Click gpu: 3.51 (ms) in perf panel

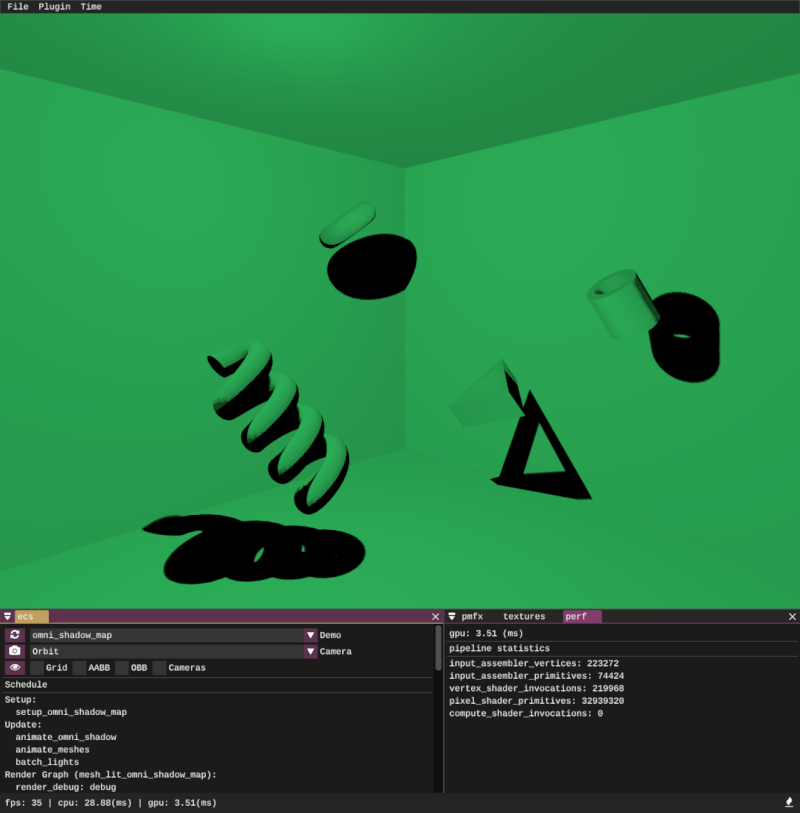486,633
